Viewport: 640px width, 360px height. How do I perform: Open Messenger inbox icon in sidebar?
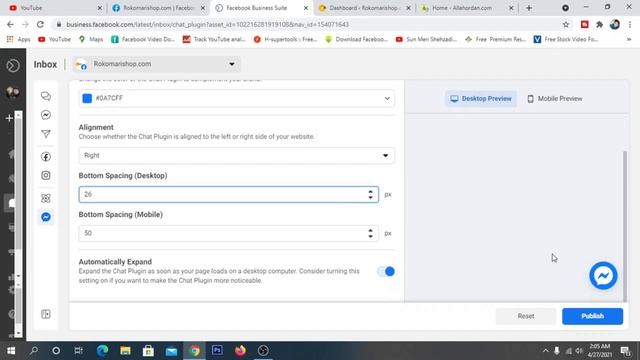tap(46, 115)
